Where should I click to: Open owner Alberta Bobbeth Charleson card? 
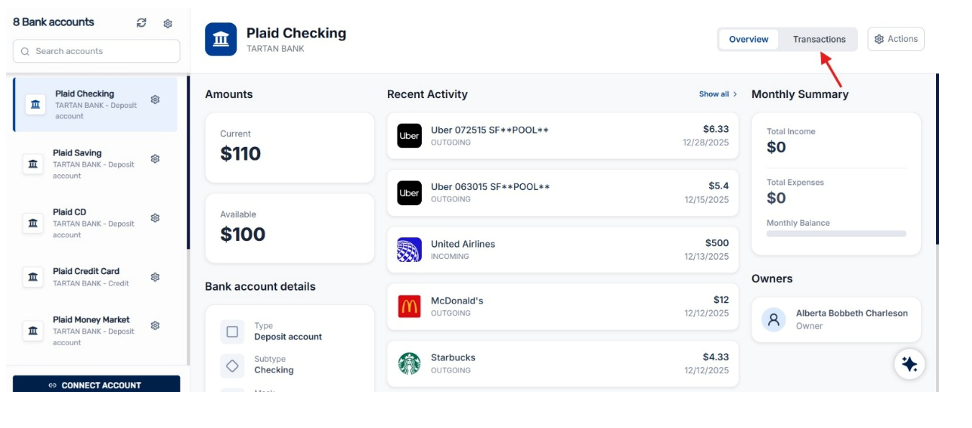click(x=836, y=319)
